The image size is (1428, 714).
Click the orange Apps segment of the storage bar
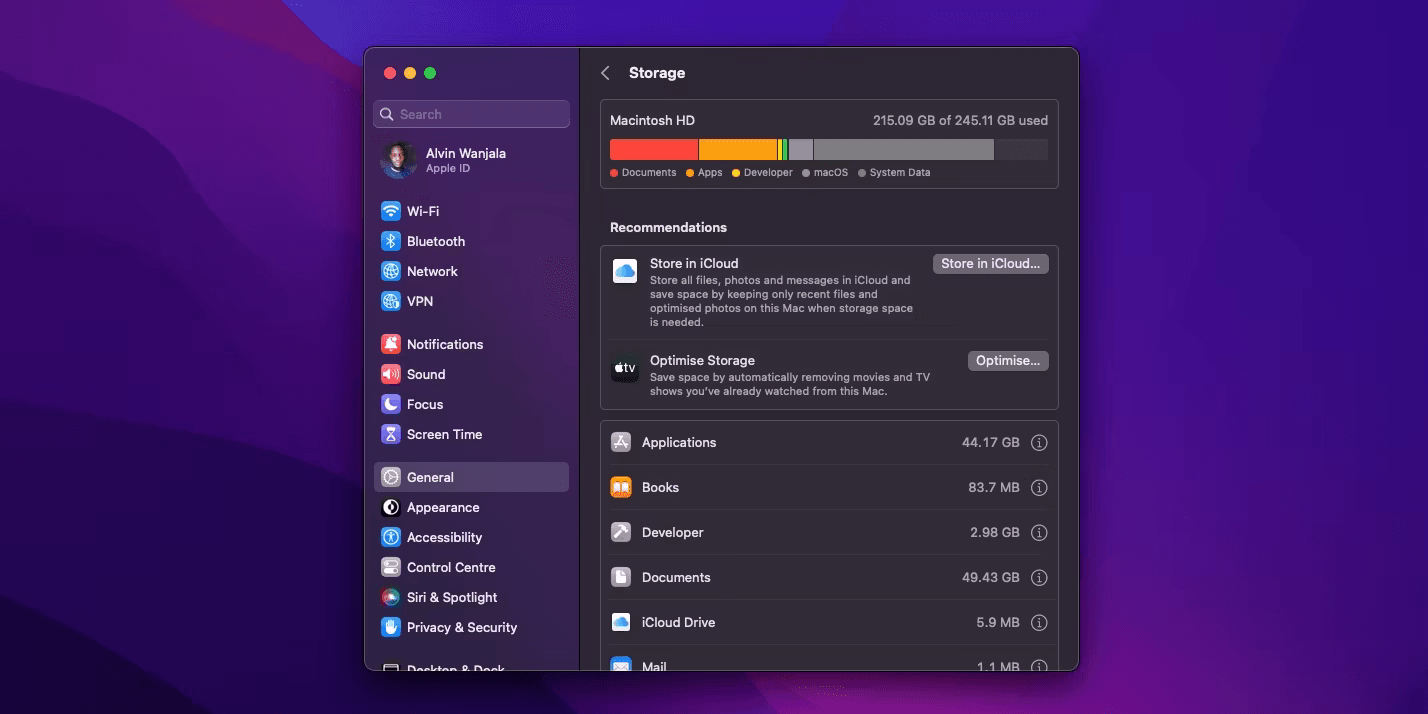pyautogui.click(x=738, y=149)
